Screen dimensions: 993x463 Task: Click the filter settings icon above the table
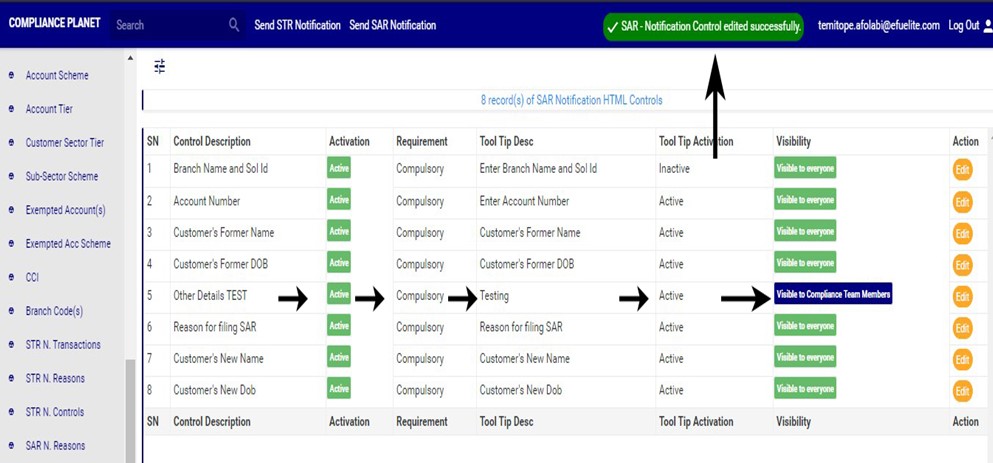pos(159,67)
